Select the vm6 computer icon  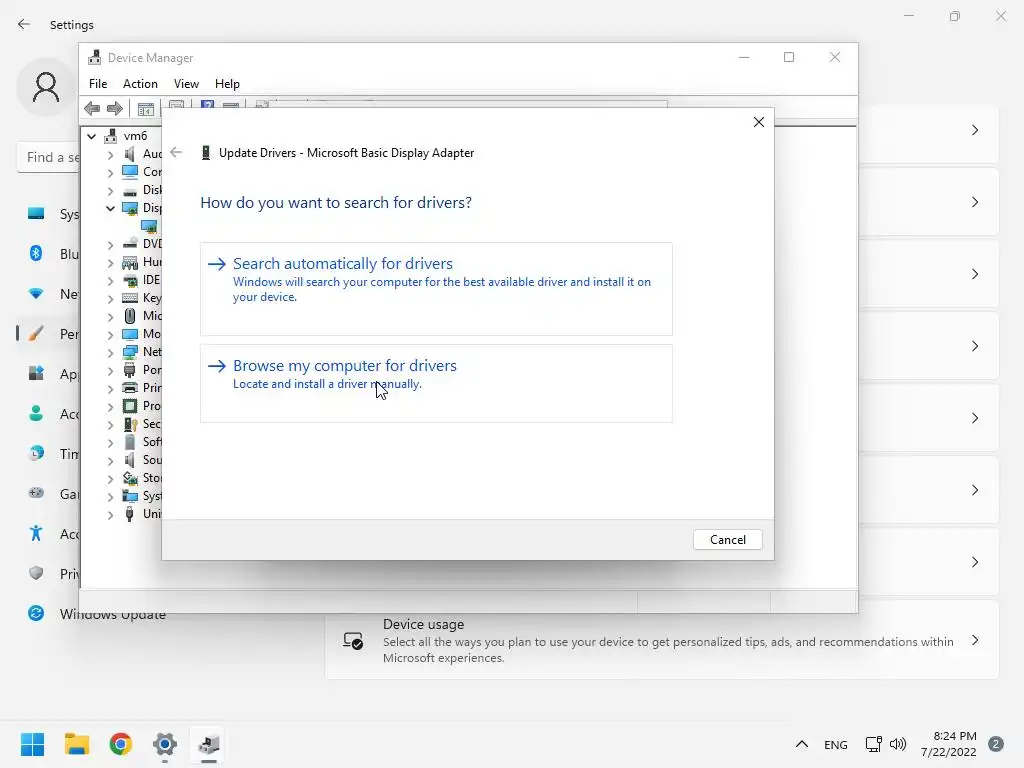pos(111,136)
